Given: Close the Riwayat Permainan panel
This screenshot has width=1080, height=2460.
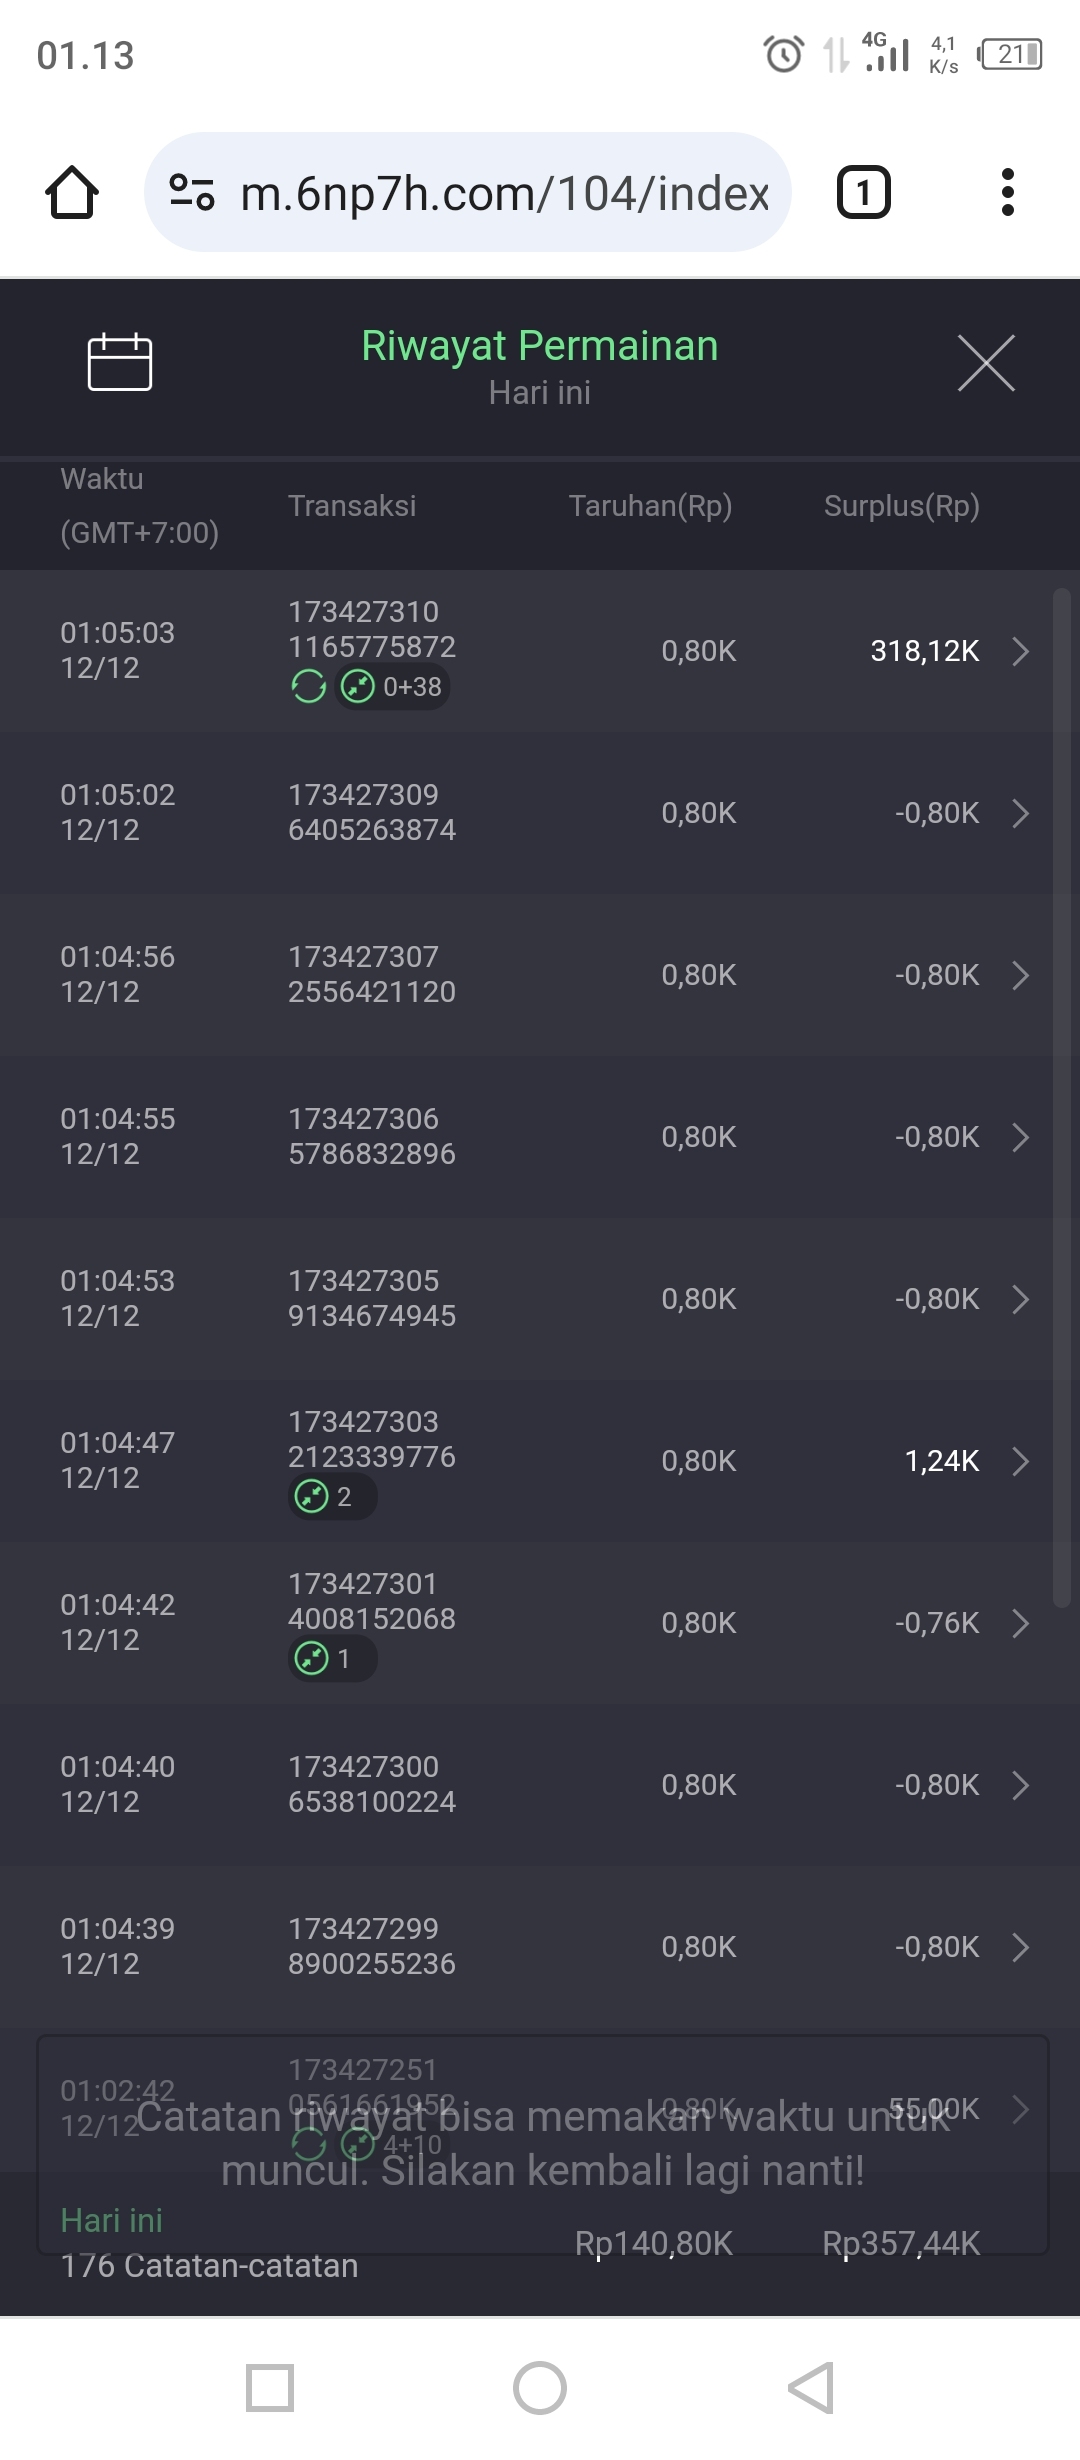Looking at the screenshot, I should click(x=986, y=363).
